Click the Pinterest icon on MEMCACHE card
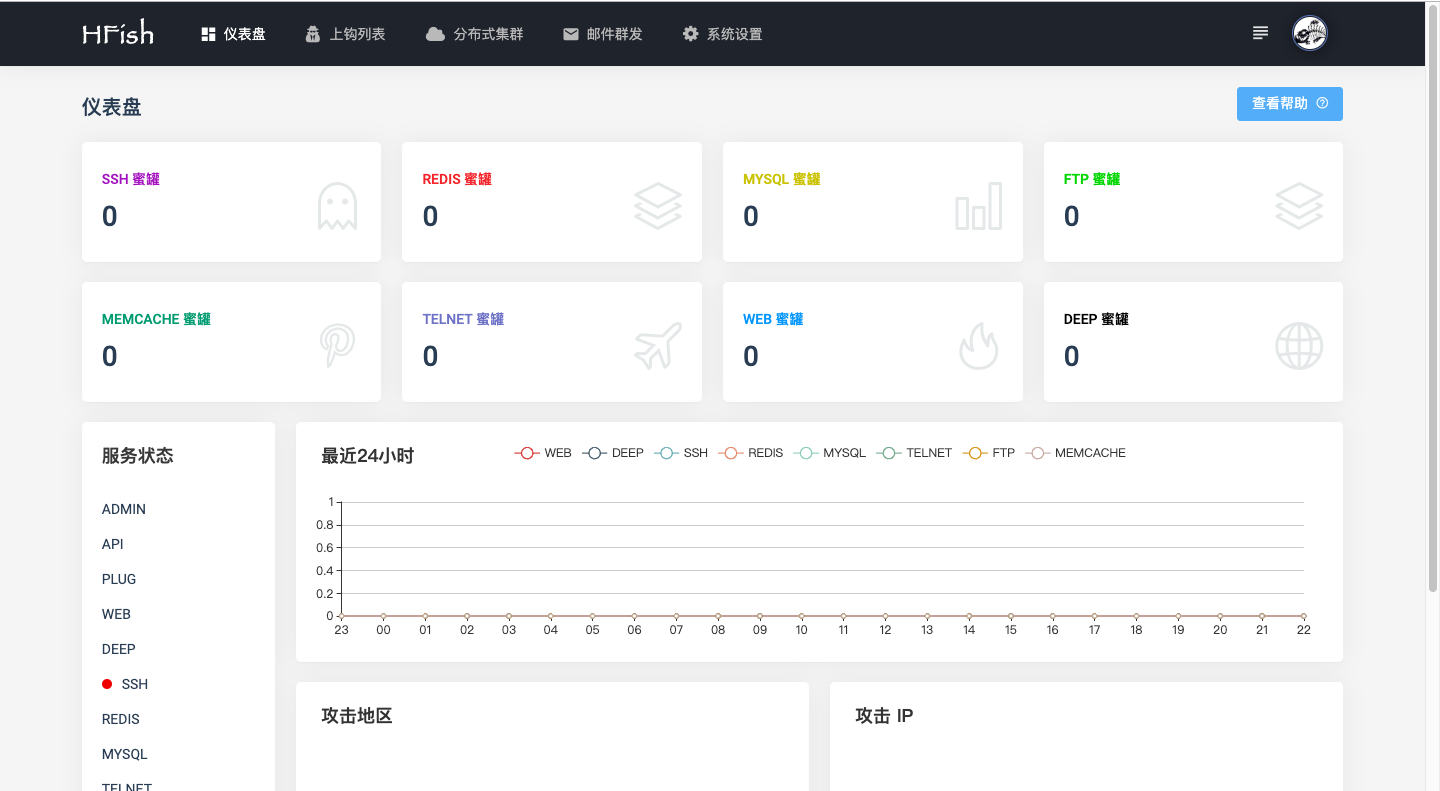The width and height of the screenshot is (1440, 791). coord(337,346)
